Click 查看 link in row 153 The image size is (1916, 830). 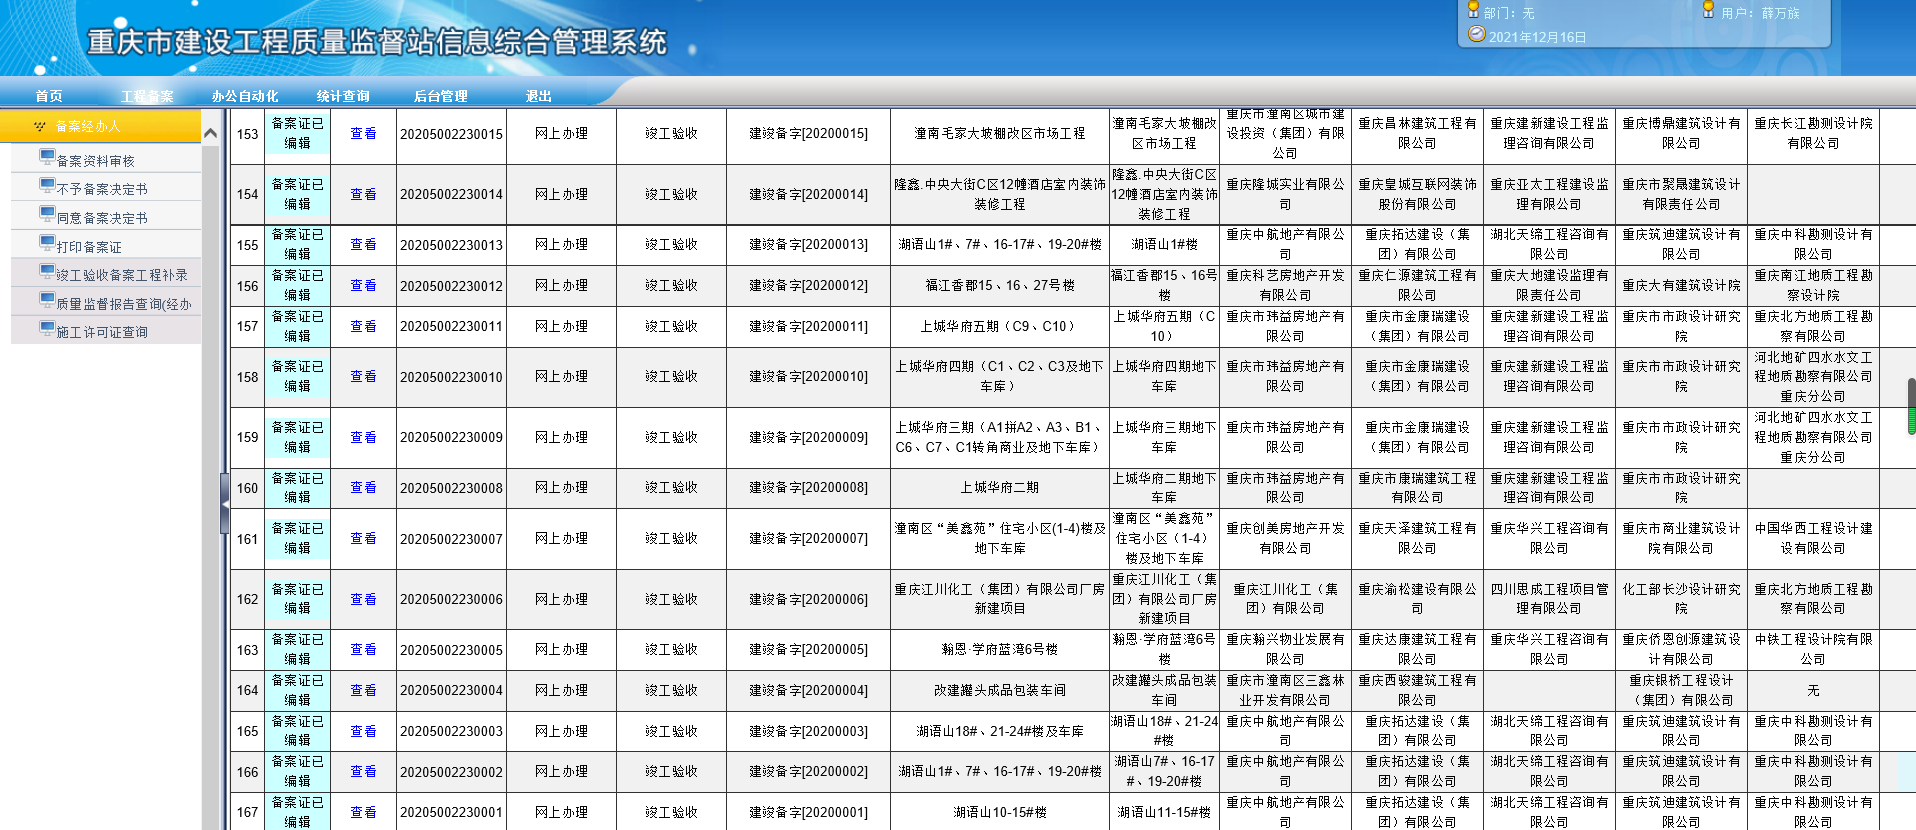pyautogui.click(x=363, y=133)
